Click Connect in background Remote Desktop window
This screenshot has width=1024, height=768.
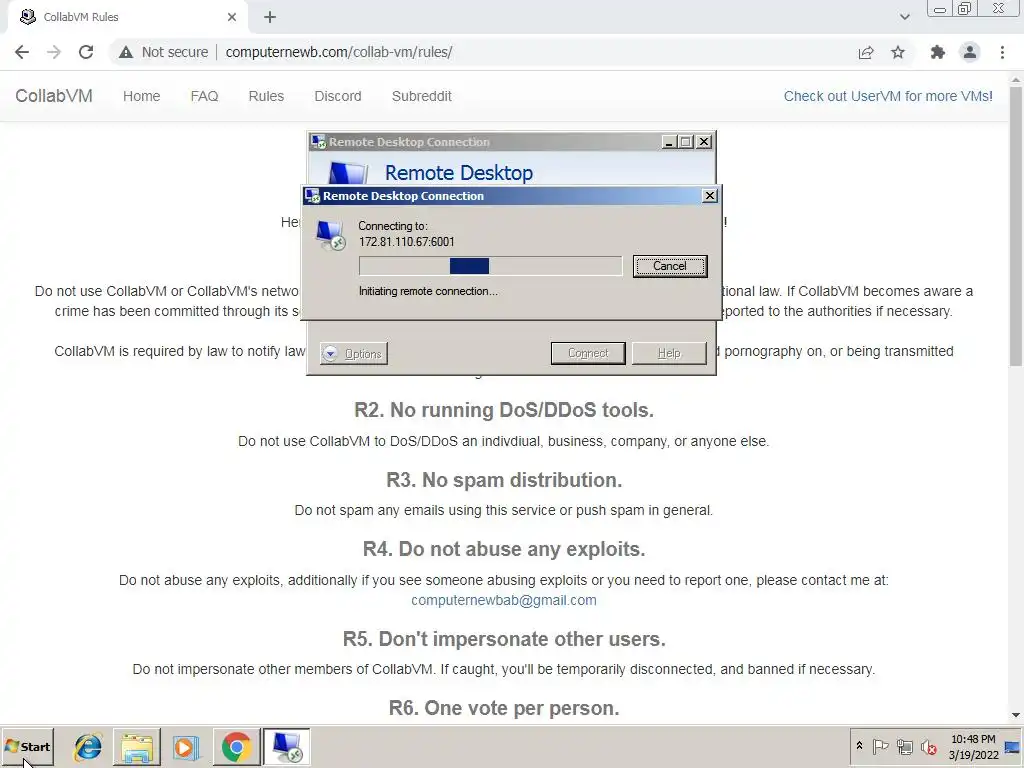588,353
